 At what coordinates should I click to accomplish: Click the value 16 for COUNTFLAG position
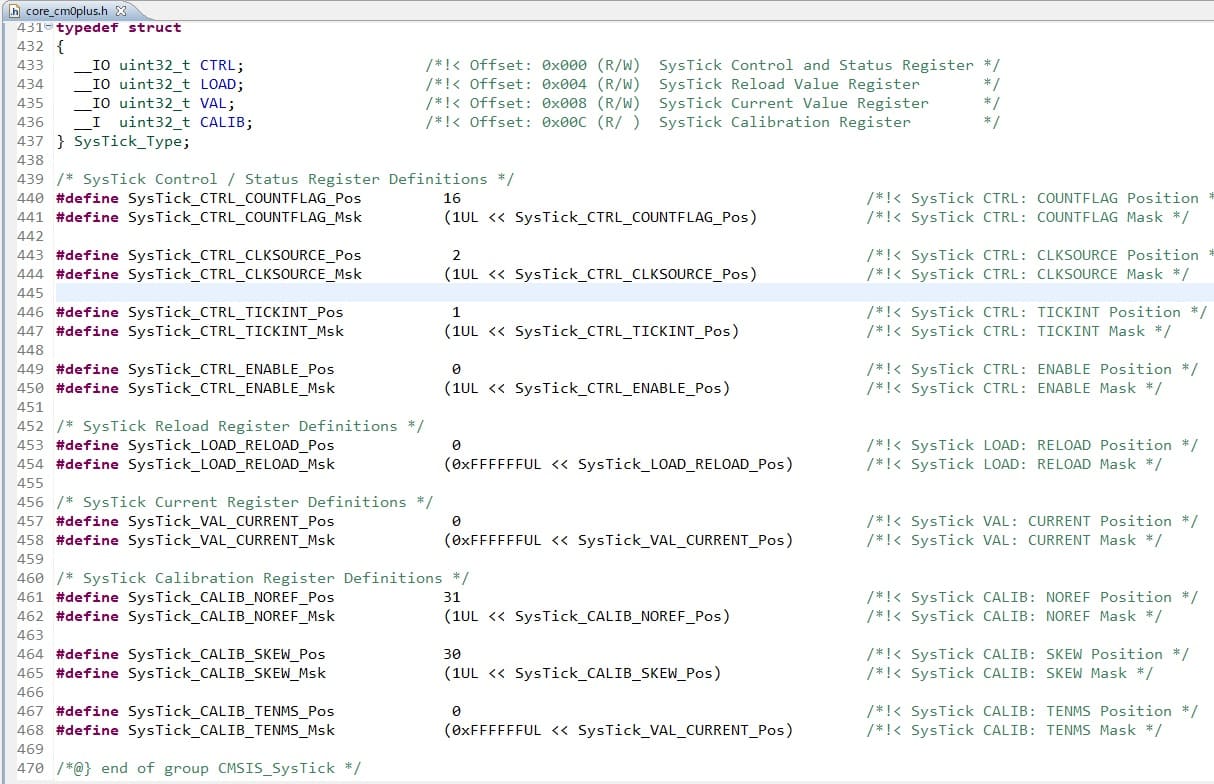pyautogui.click(x=452, y=198)
